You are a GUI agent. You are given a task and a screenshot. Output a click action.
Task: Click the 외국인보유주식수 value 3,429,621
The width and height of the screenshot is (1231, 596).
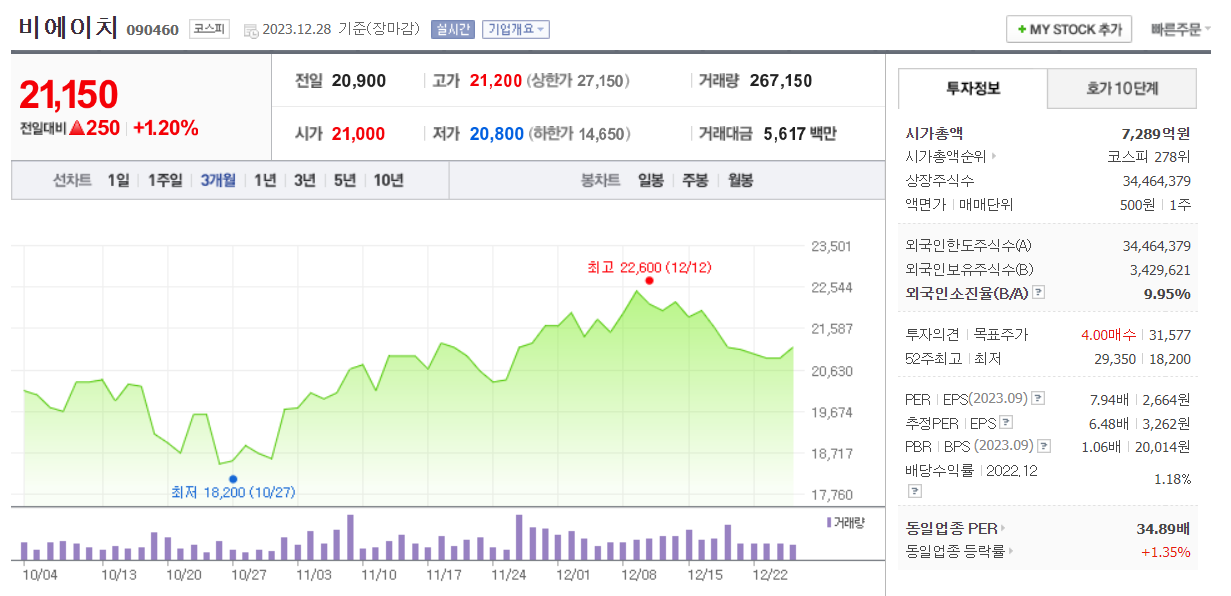pos(1160,269)
